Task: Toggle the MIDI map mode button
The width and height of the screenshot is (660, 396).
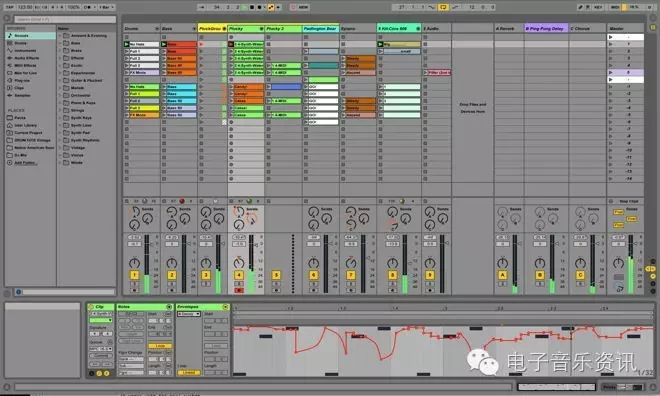Action: click(615, 7)
